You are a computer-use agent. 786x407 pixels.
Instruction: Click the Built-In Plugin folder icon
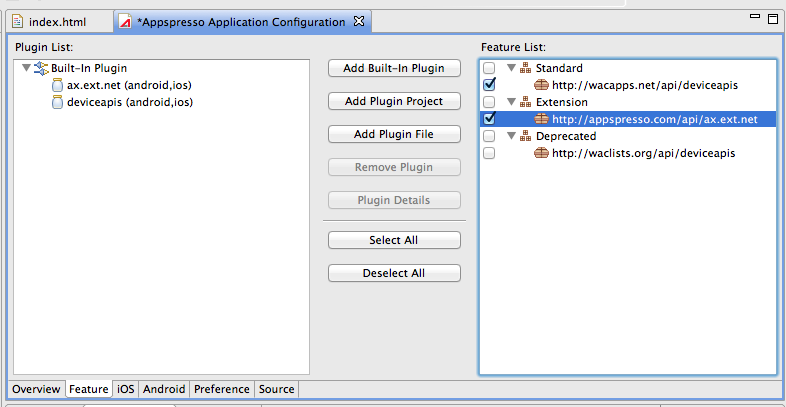(41, 68)
